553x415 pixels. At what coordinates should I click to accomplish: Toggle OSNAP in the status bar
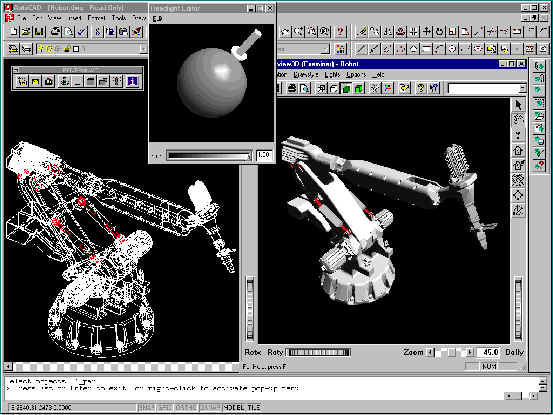(x=209, y=408)
